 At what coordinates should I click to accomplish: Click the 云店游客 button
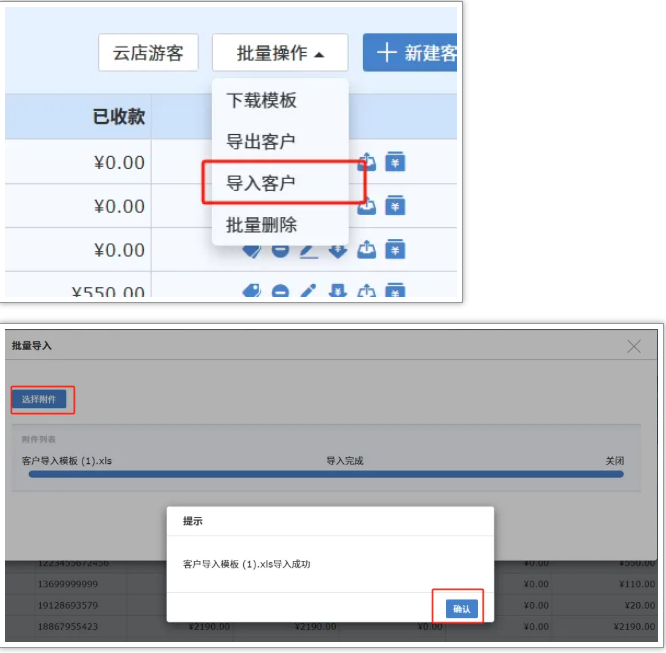pyautogui.click(x=148, y=53)
